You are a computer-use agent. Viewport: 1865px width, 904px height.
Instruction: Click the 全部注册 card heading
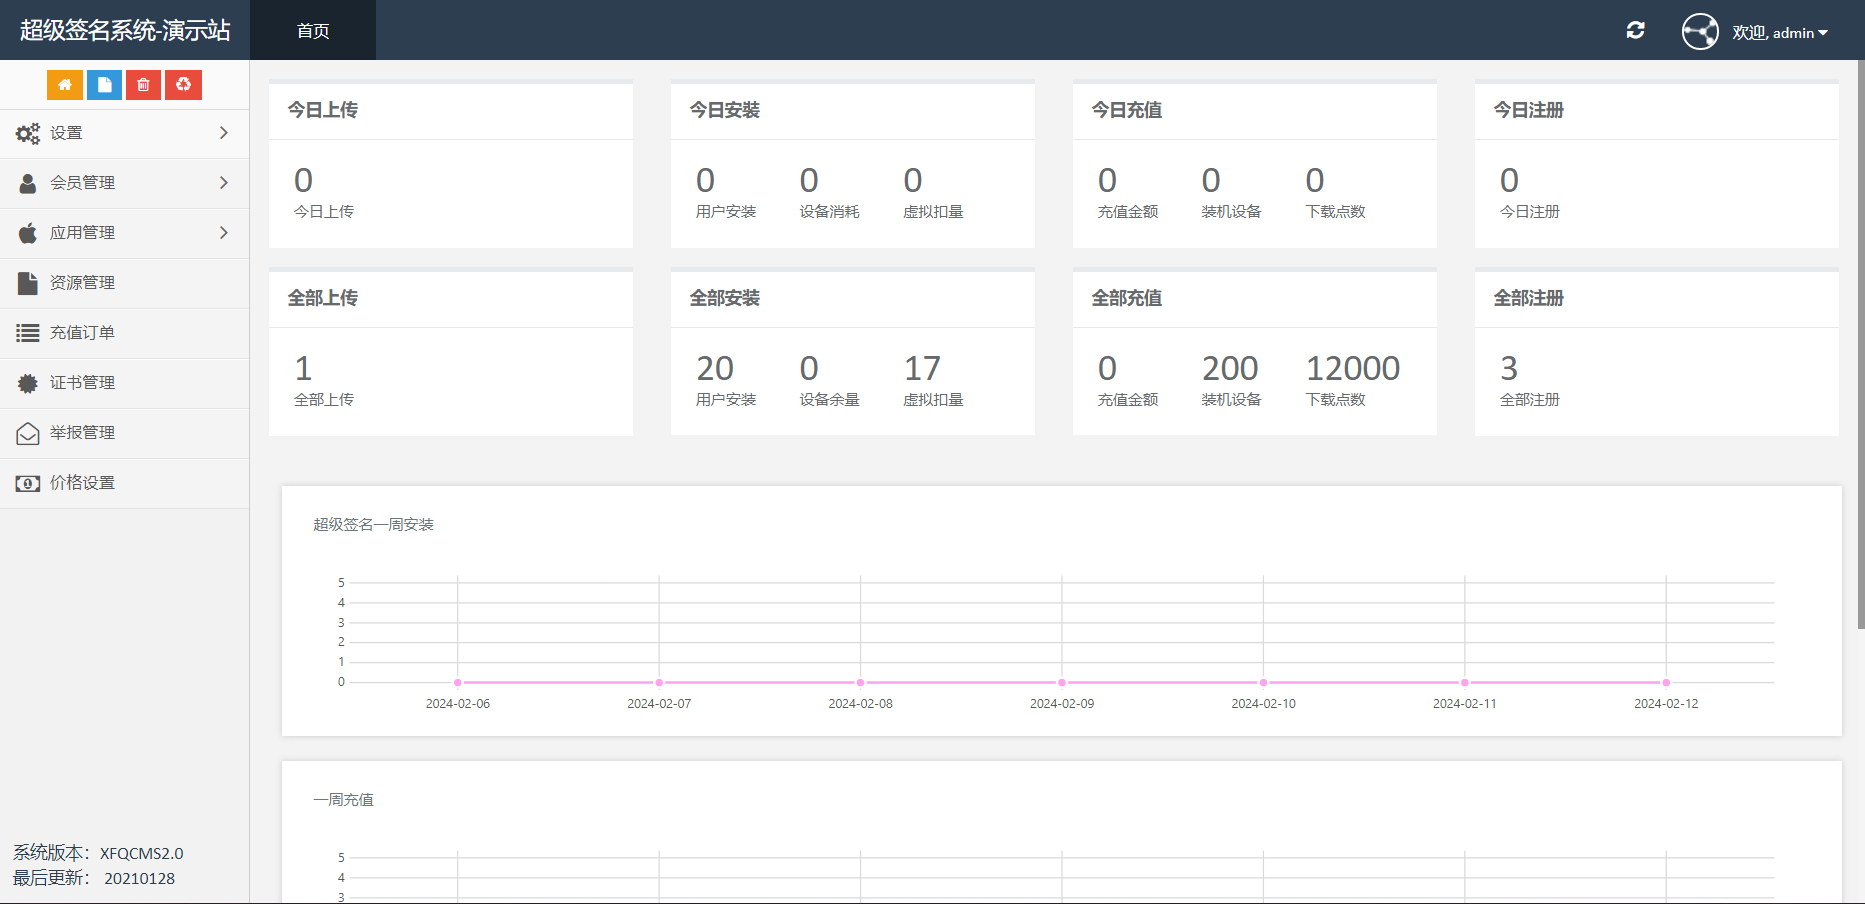1529,298
